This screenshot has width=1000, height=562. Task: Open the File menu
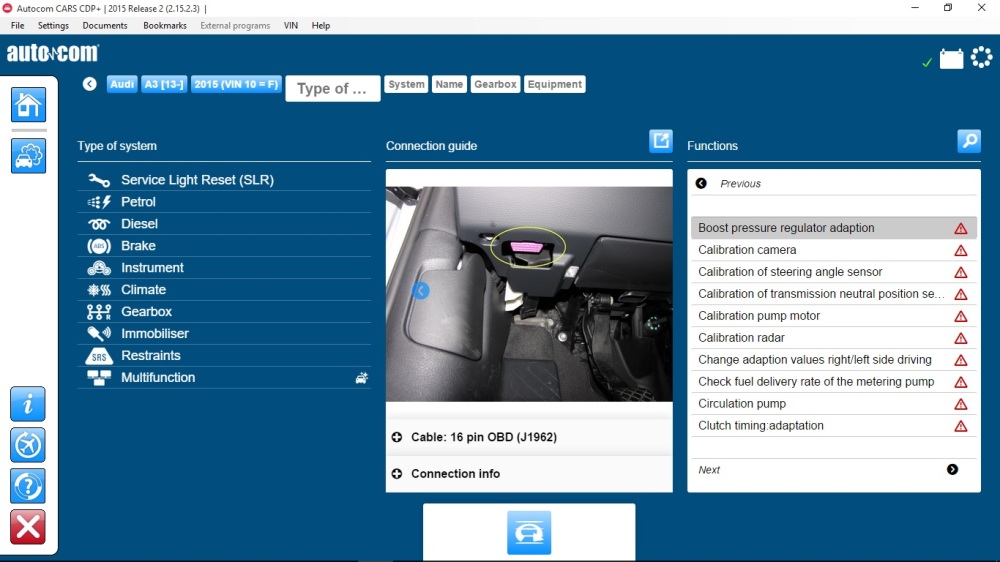(x=18, y=26)
